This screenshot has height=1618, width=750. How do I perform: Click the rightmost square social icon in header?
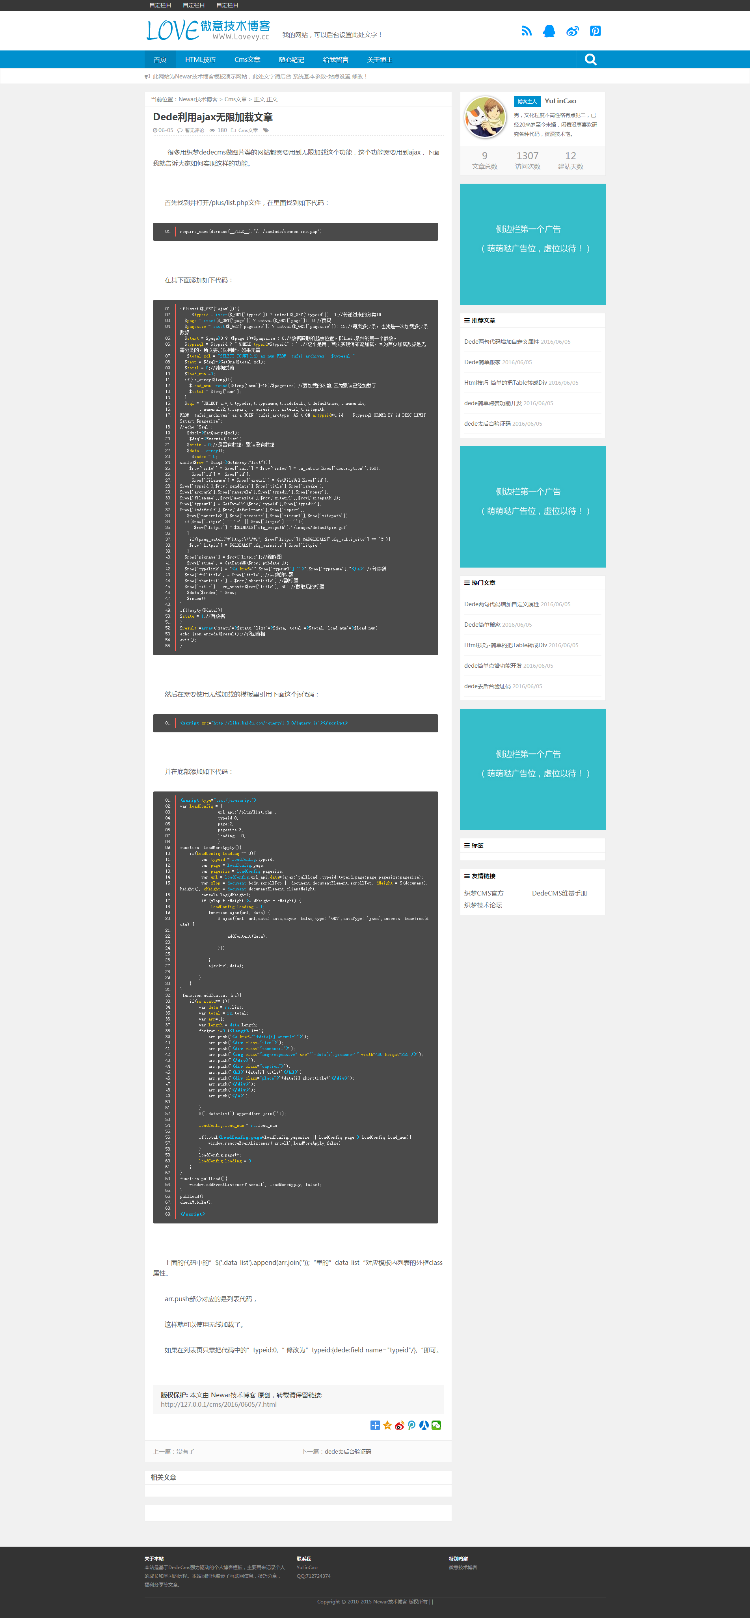coord(595,31)
